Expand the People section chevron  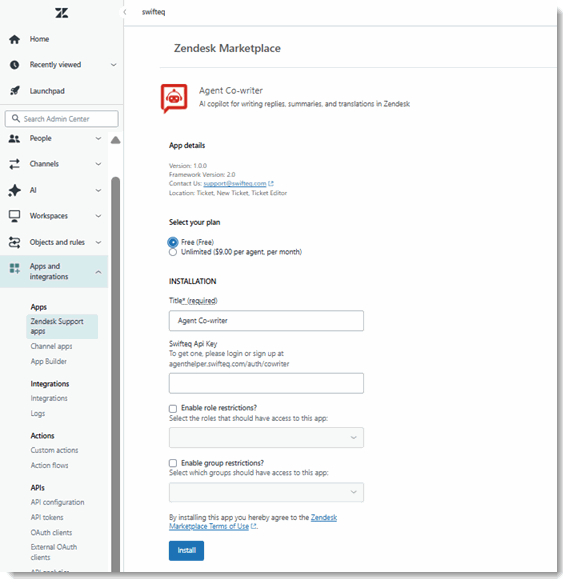click(98, 139)
